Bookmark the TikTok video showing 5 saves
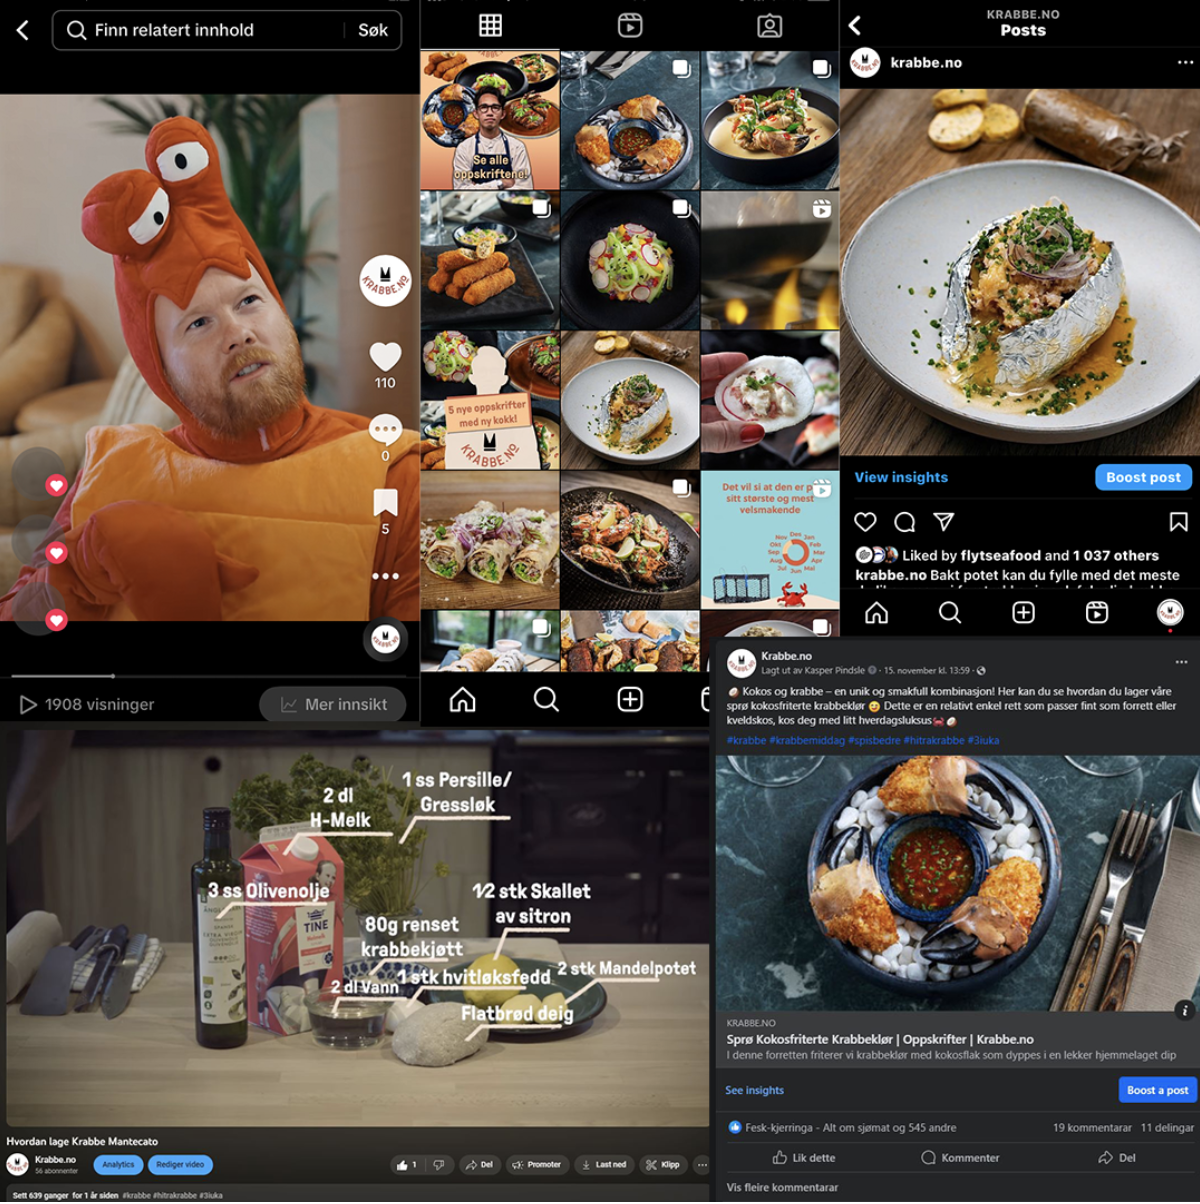Screen dimensions: 1200x1204 tap(385, 502)
